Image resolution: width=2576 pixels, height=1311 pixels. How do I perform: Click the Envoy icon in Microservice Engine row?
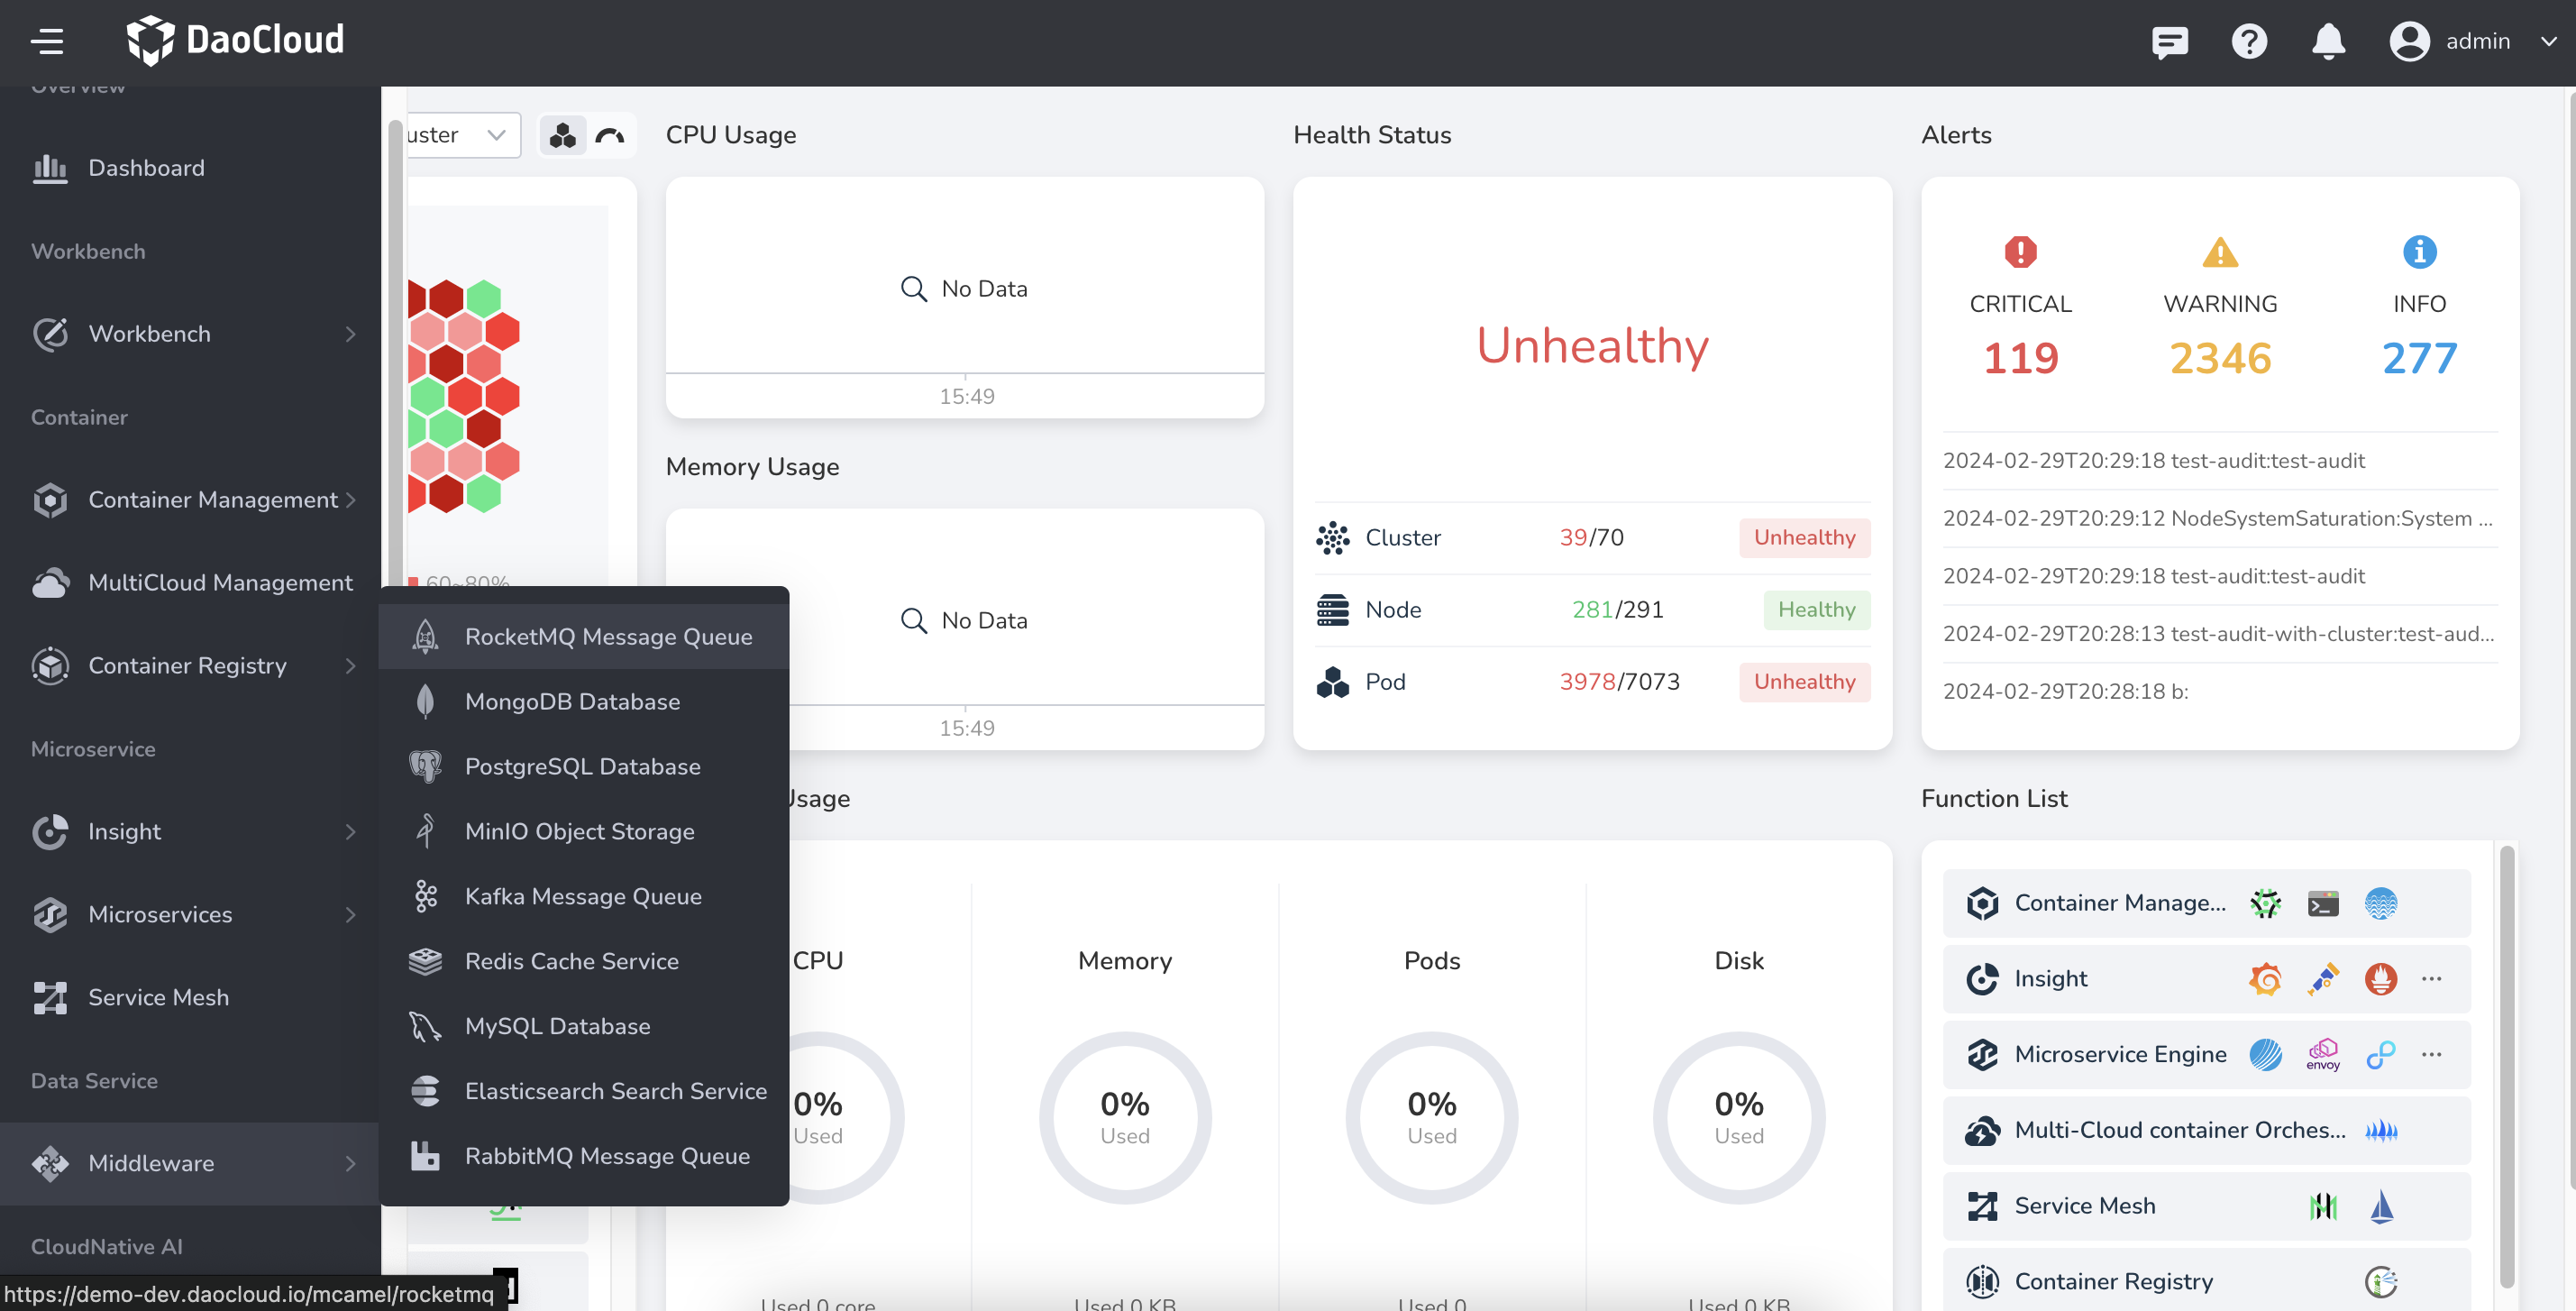point(2323,1054)
